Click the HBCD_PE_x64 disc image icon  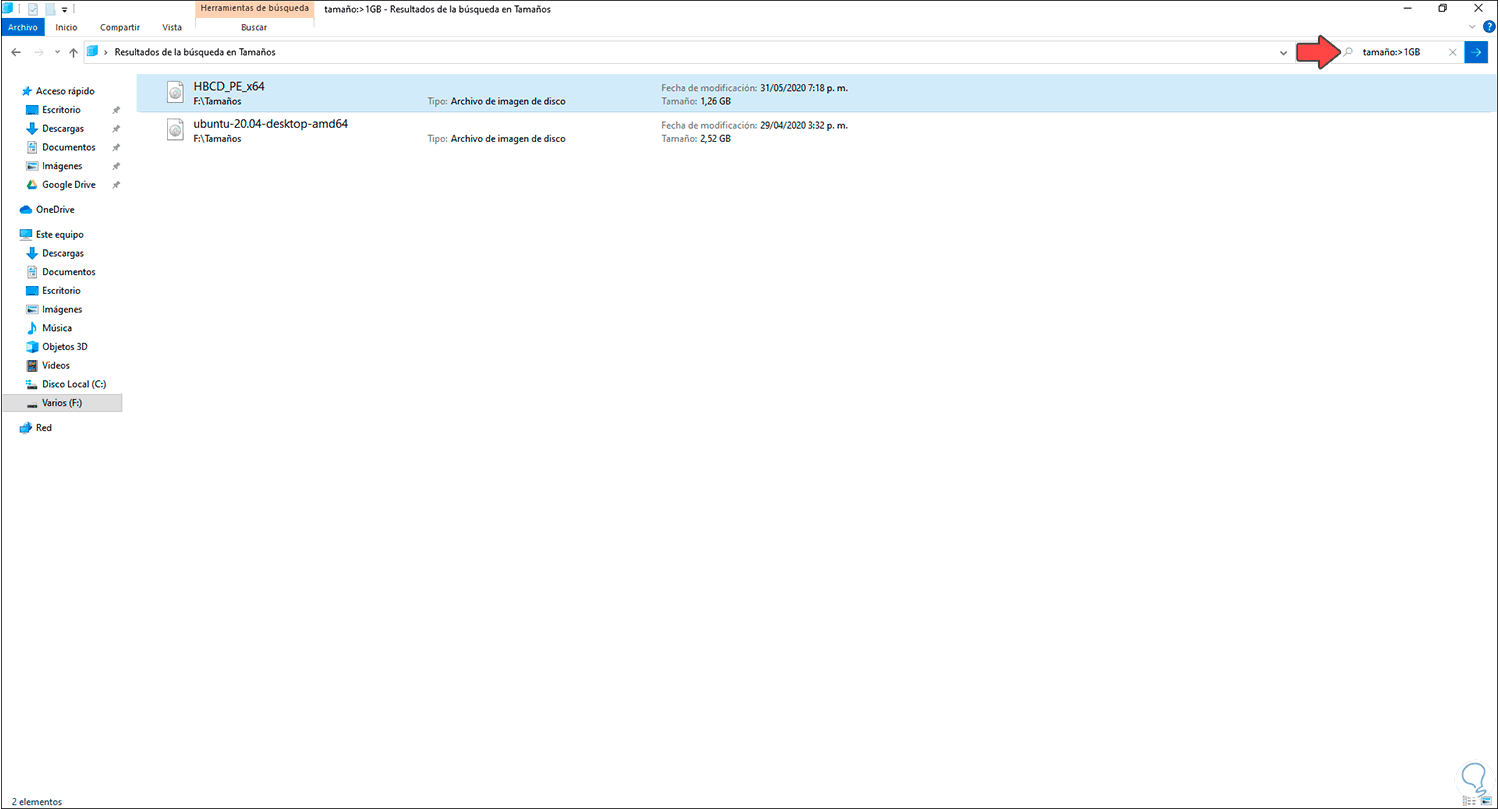coord(176,93)
